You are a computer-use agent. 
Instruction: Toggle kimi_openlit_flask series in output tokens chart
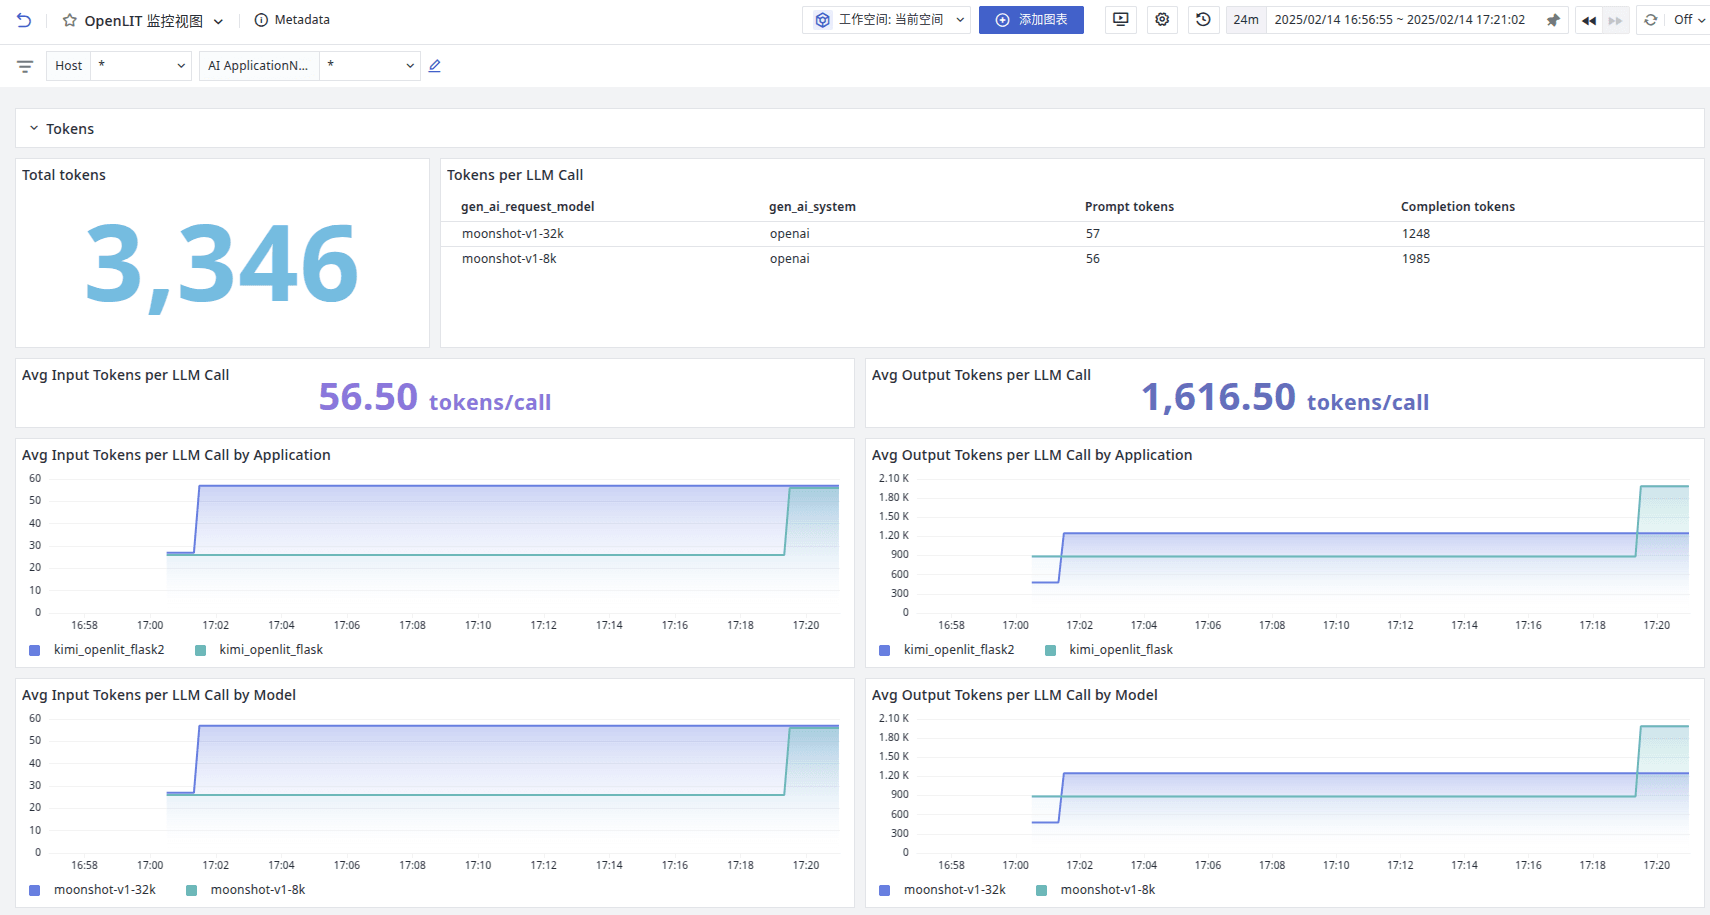click(1120, 650)
